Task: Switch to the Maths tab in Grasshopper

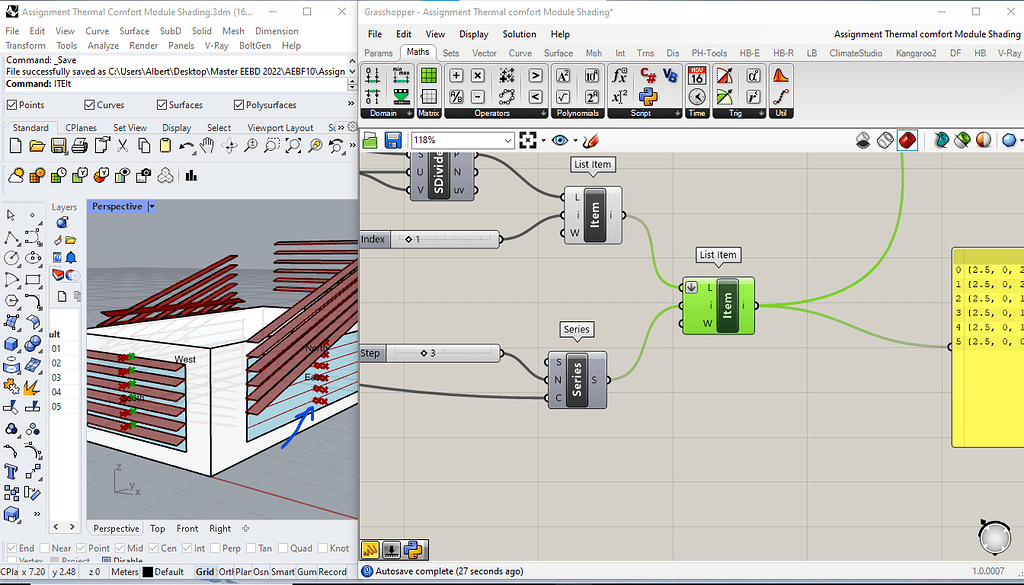Action: [x=417, y=51]
